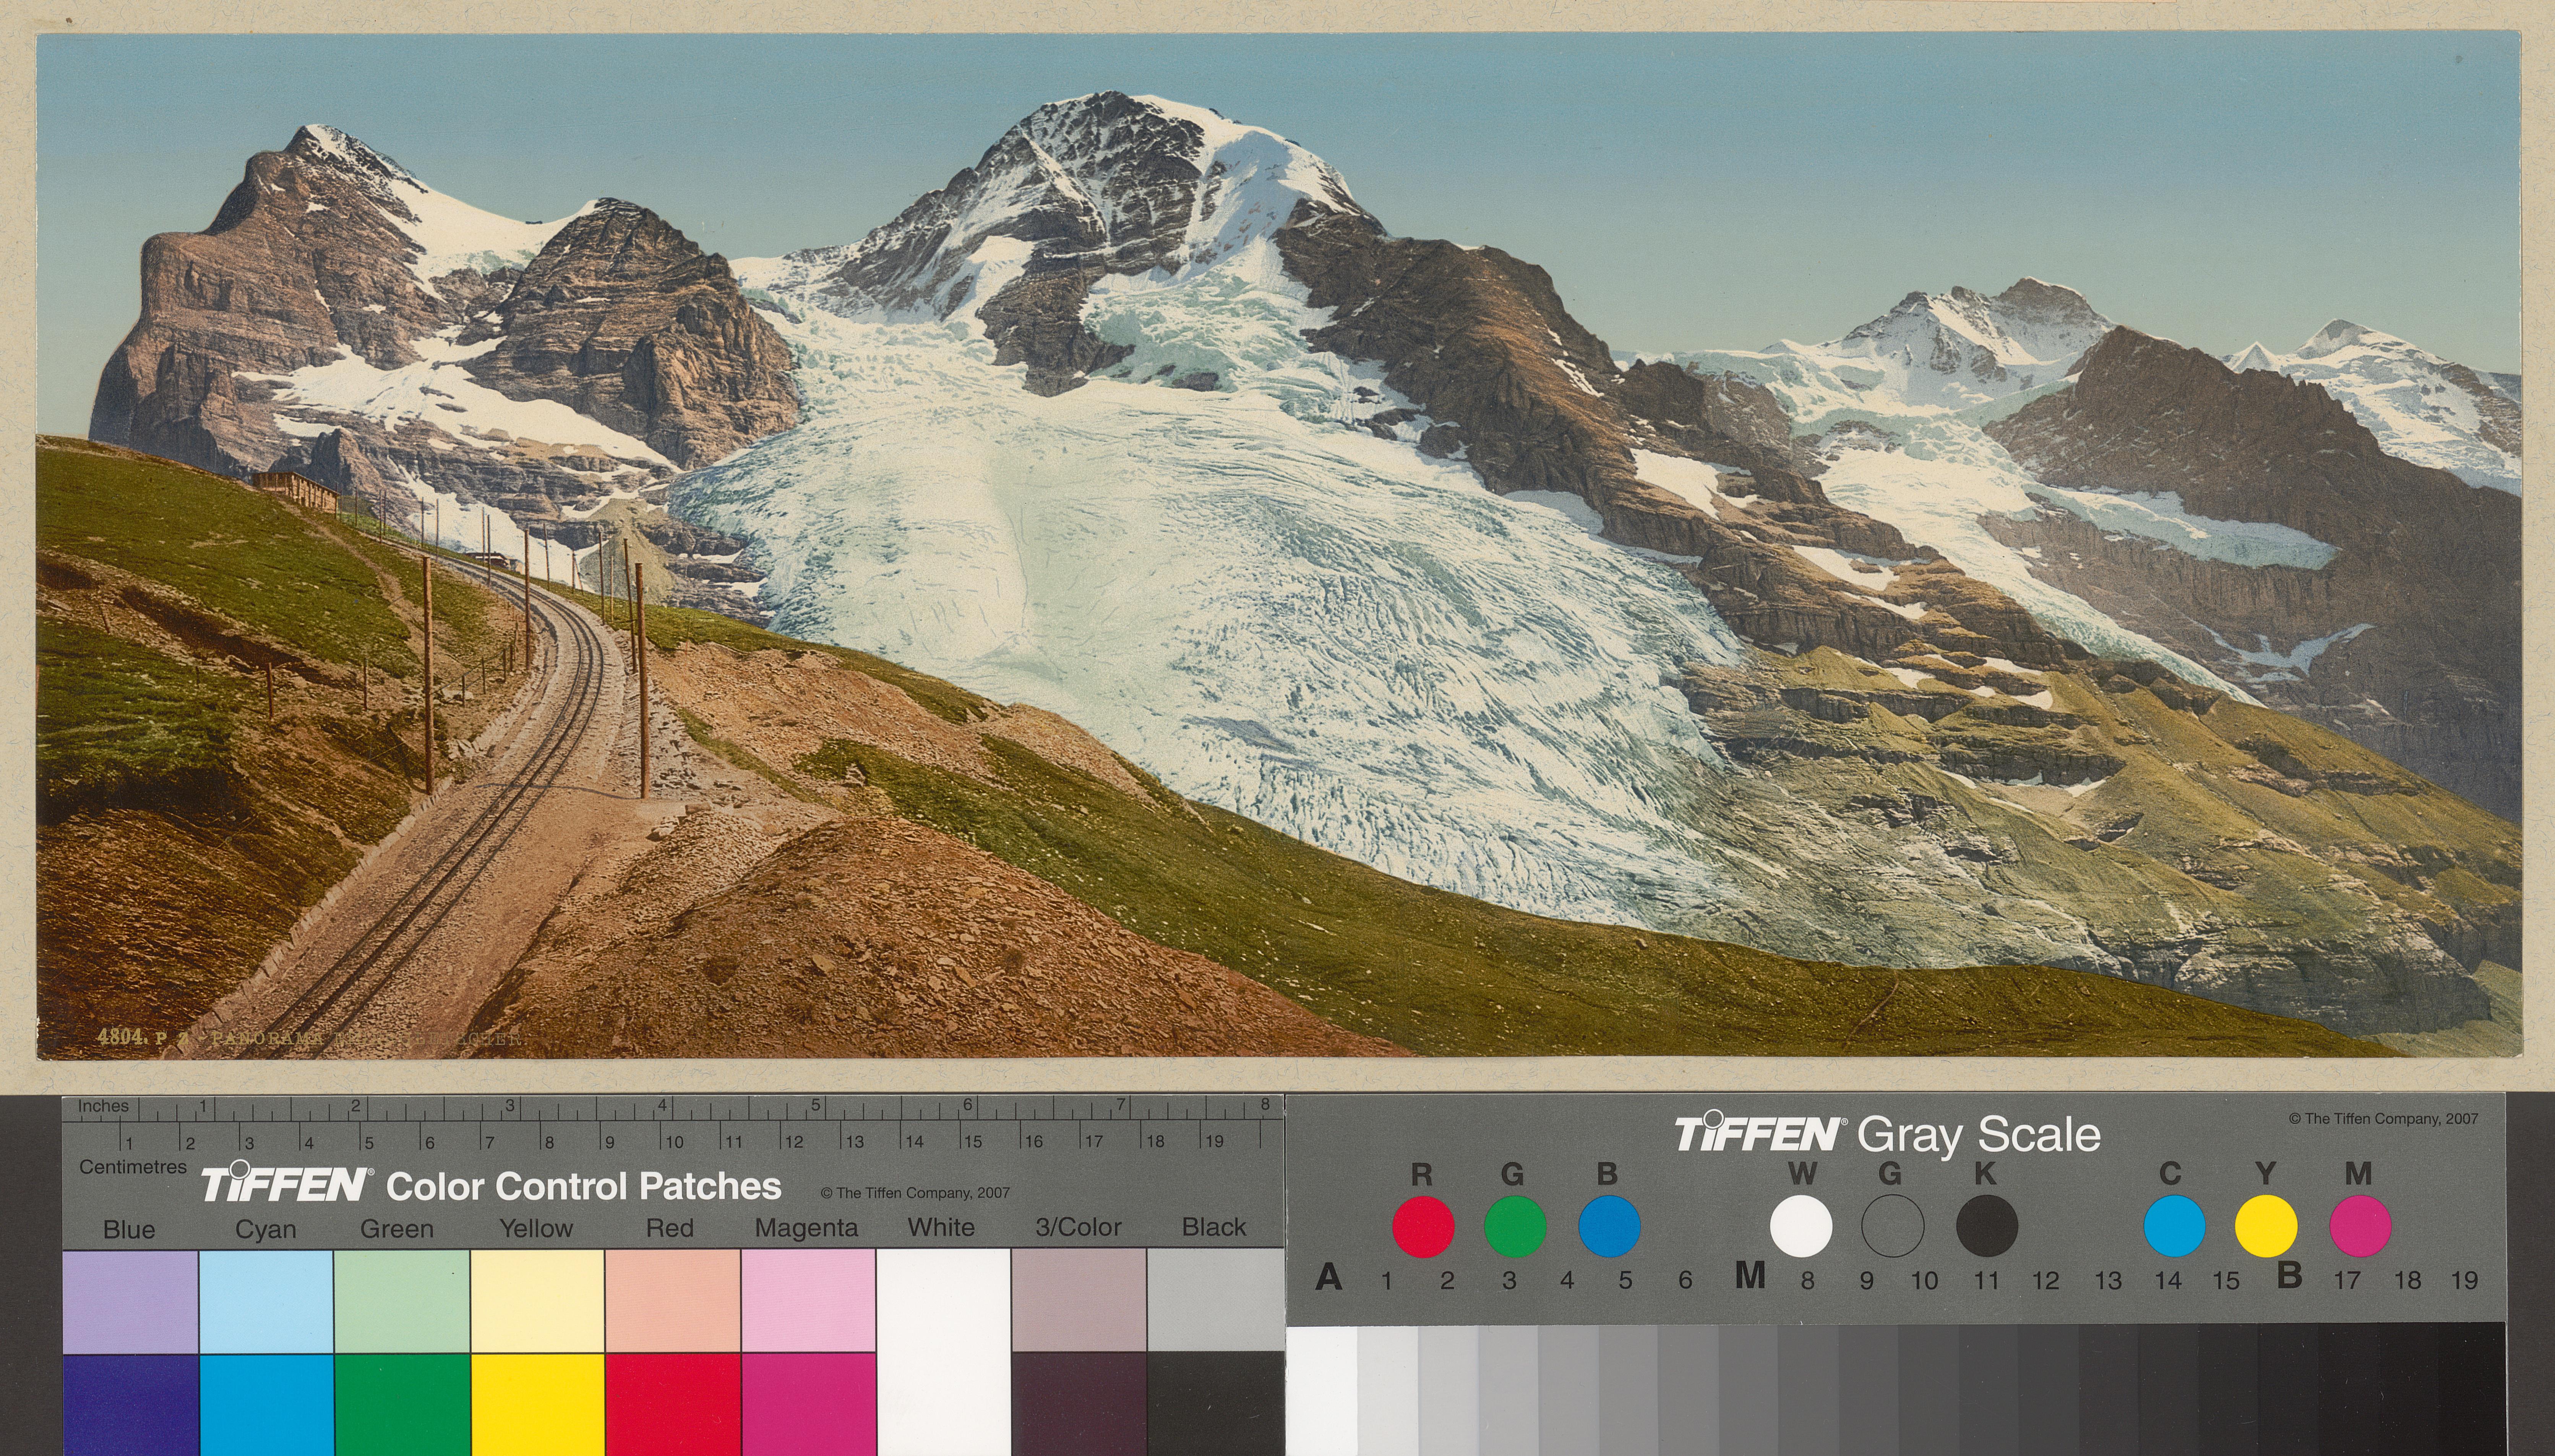Click the white W circle
Screen dimensions: 2555x1456
(1801, 1226)
